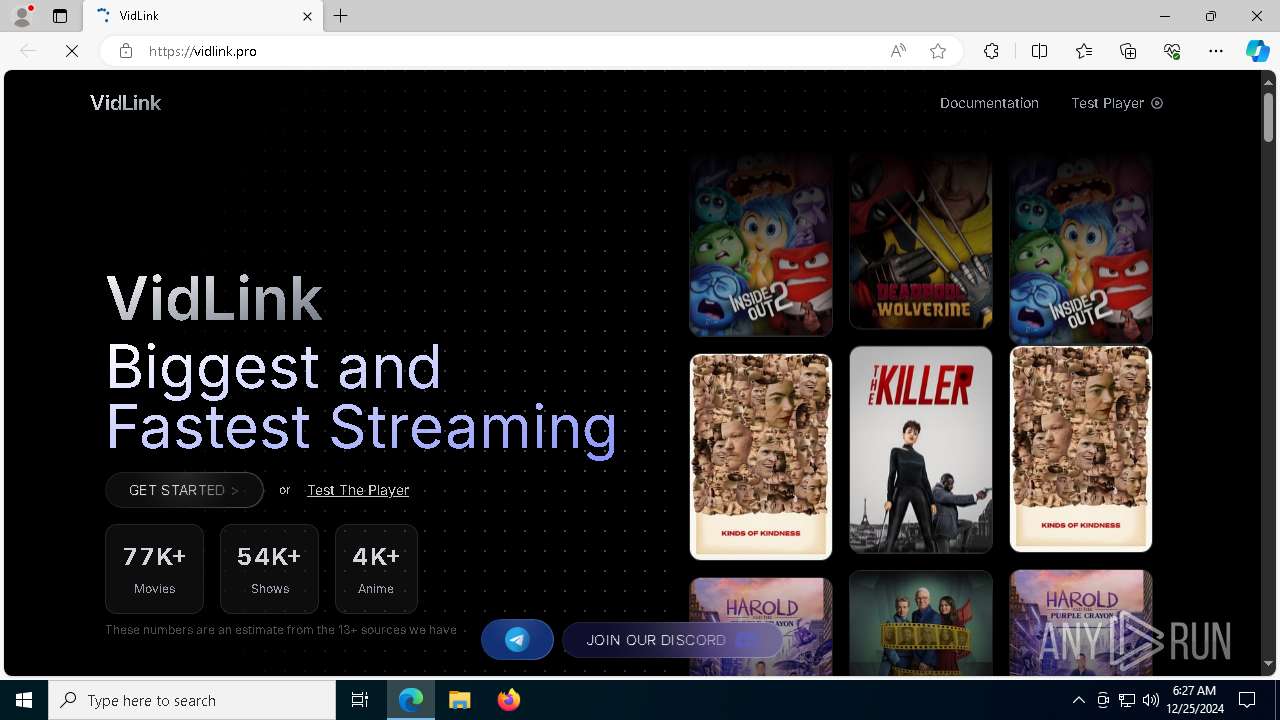1280x720 pixels.
Task: Select the 77K+ Movies stat card
Action: (x=154, y=569)
